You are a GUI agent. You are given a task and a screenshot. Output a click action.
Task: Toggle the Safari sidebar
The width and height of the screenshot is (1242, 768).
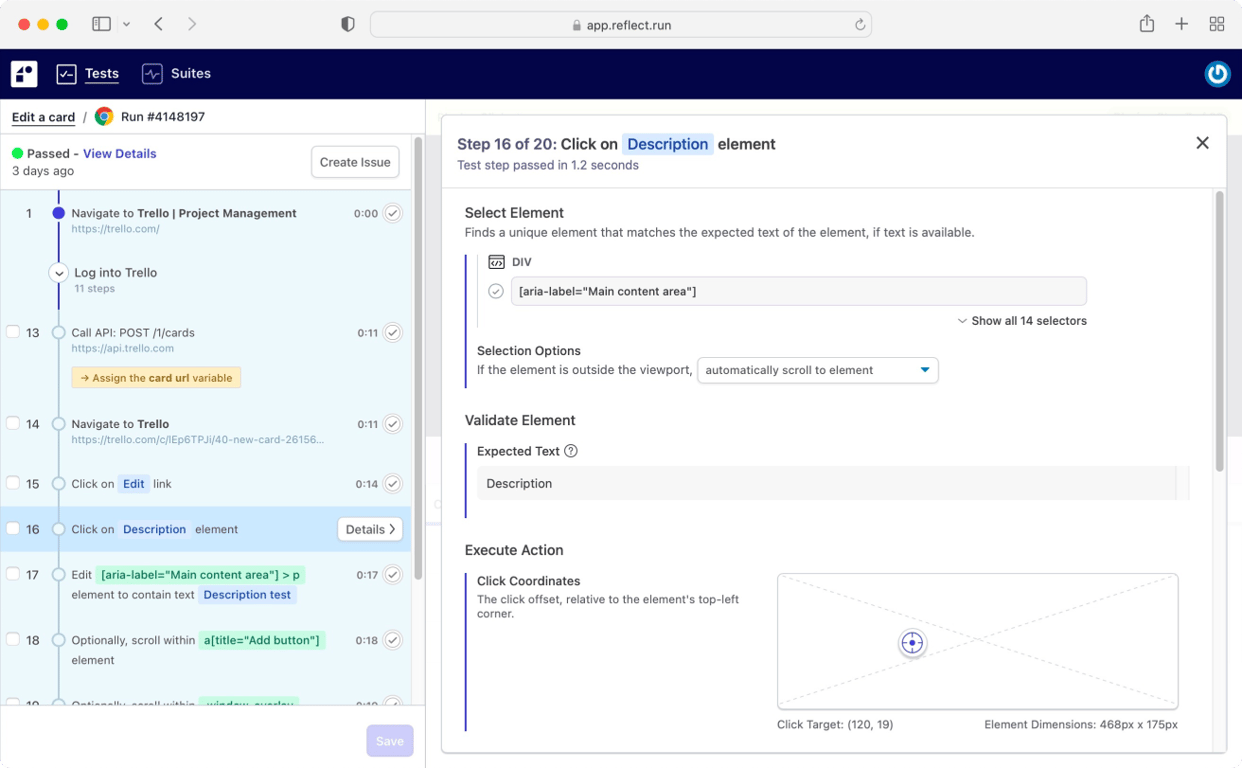pos(101,24)
